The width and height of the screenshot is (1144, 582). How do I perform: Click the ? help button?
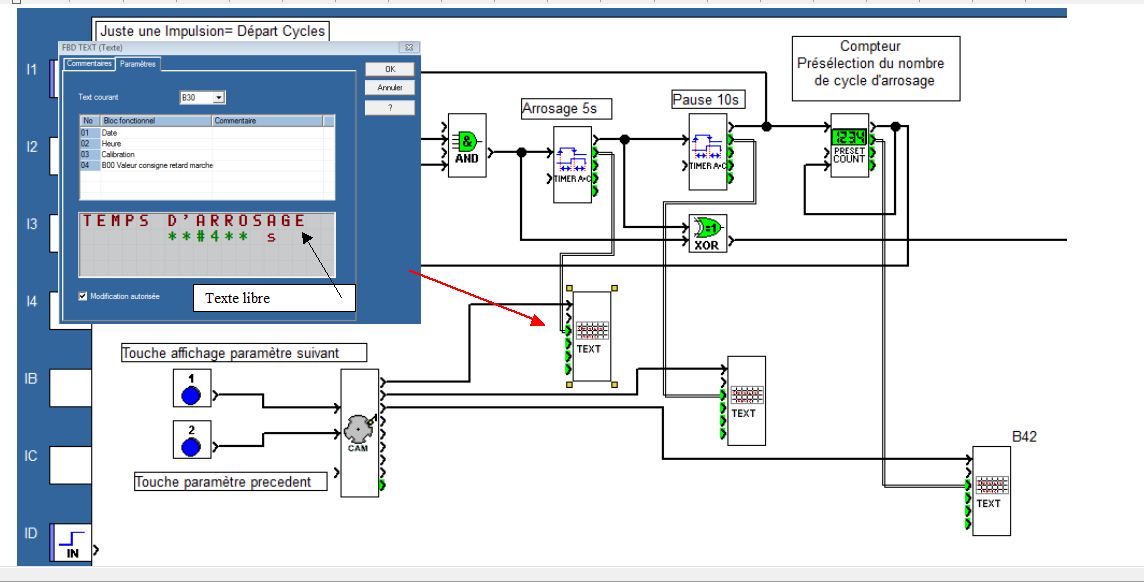390,106
